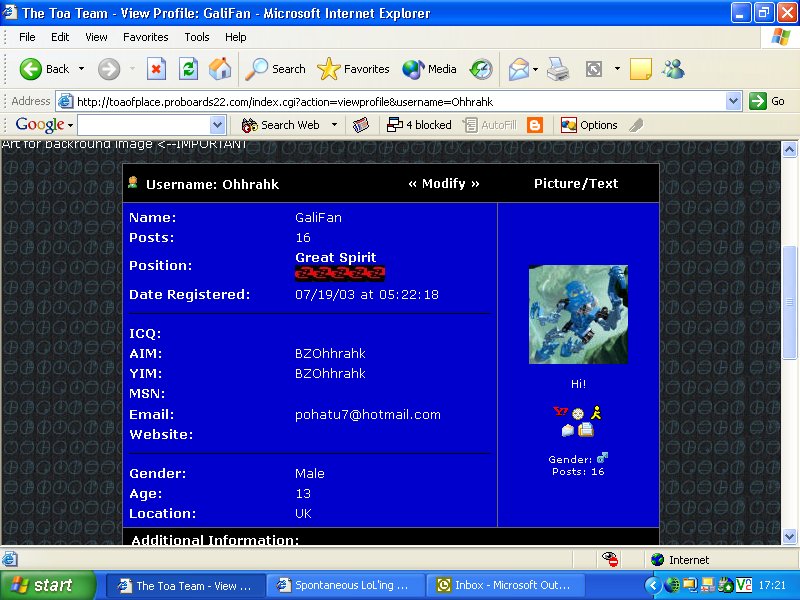Click the VNC tray icon
The width and height of the screenshot is (800, 600).
[743, 585]
